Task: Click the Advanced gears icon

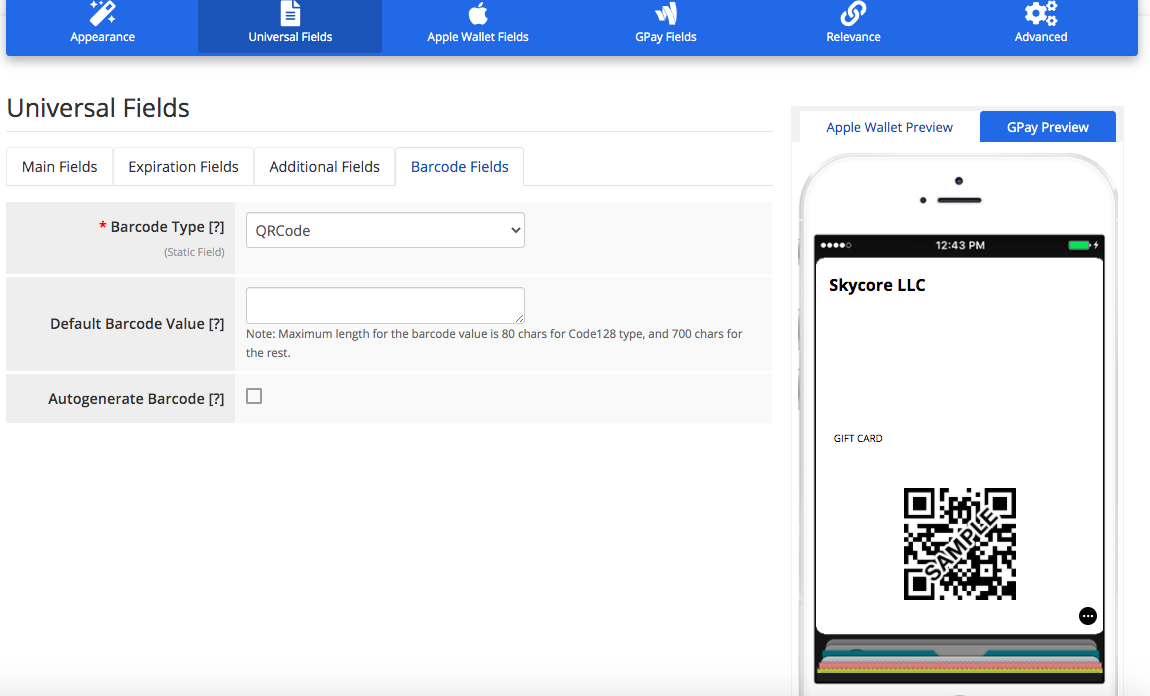Action: click(1041, 13)
